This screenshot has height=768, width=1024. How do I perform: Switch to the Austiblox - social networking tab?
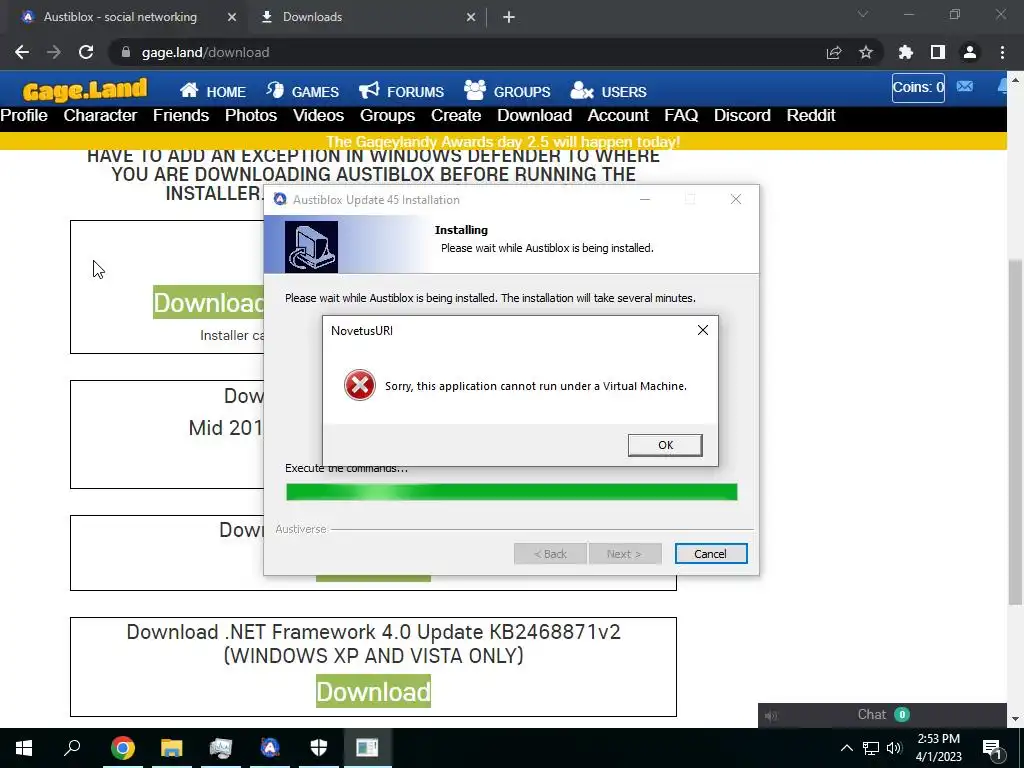click(120, 17)
